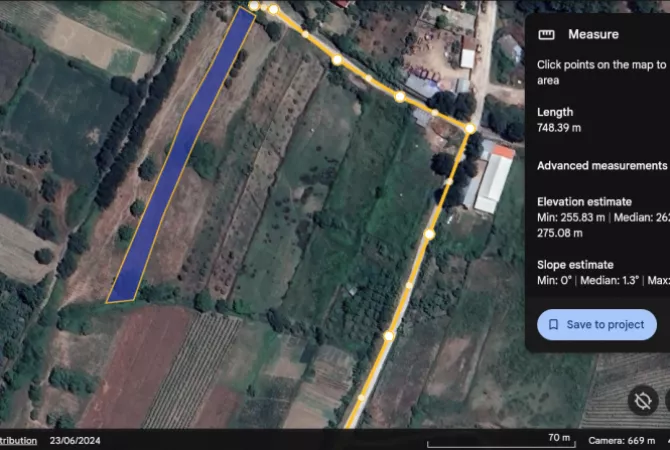The image size is (670, 450).
Task: Click the lowest path vertex near the bottom edge
Action: tap(362, 398)
